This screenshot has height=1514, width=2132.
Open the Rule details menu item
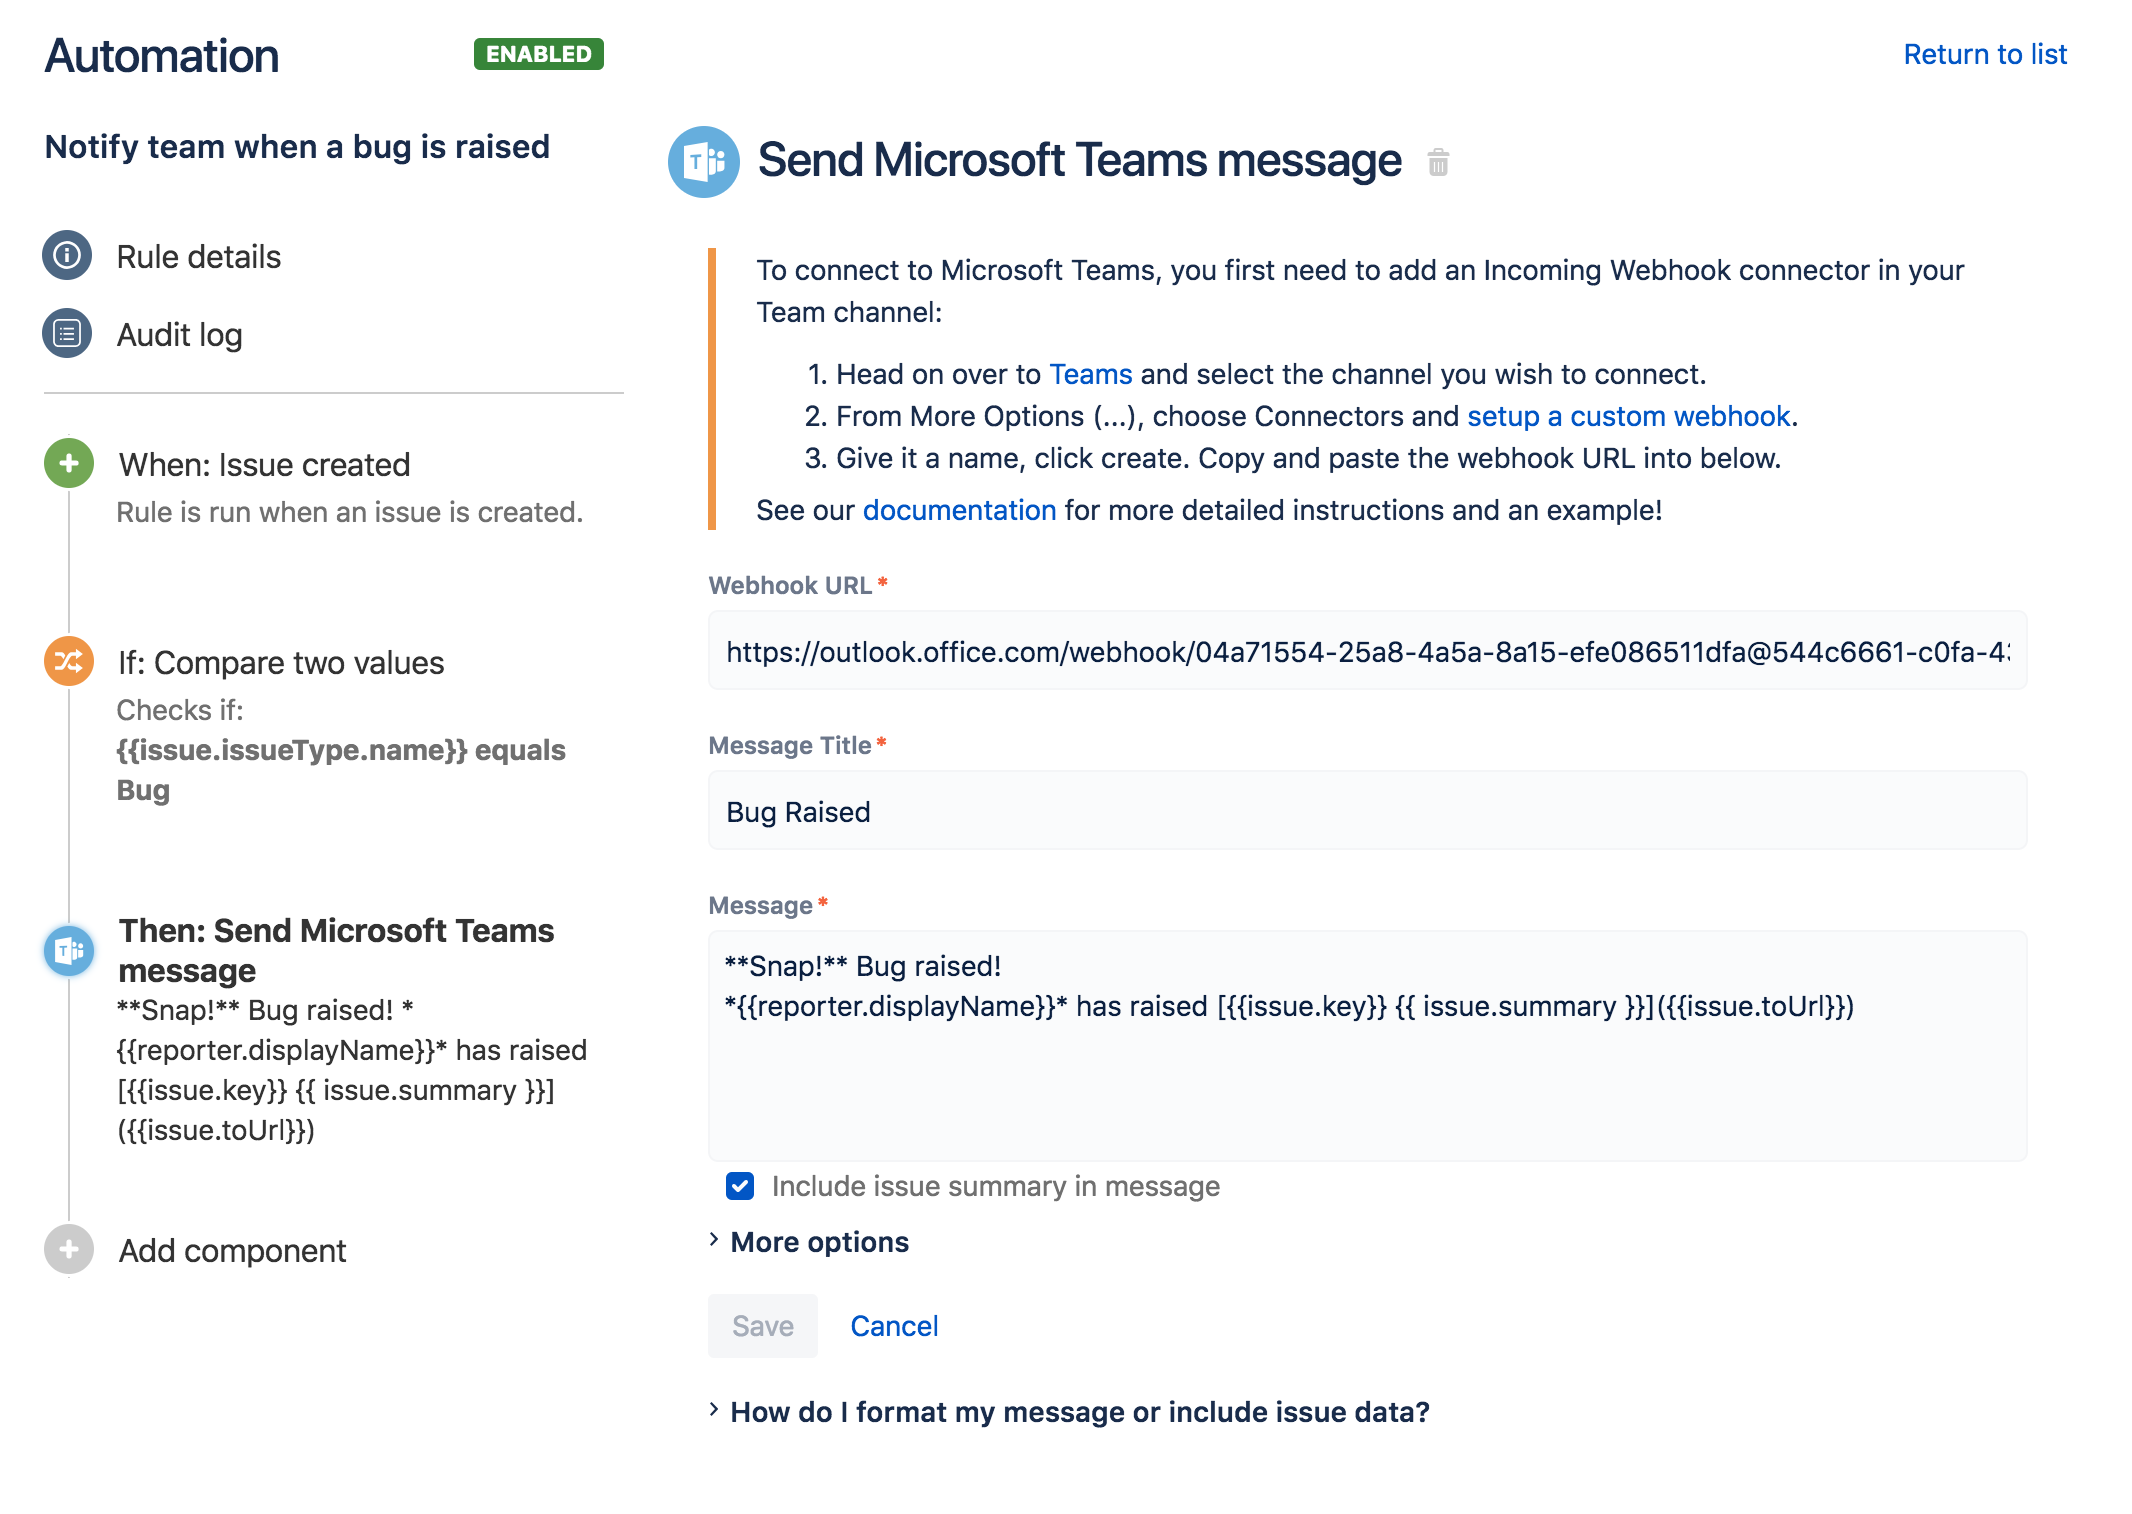tap(198, 257)
